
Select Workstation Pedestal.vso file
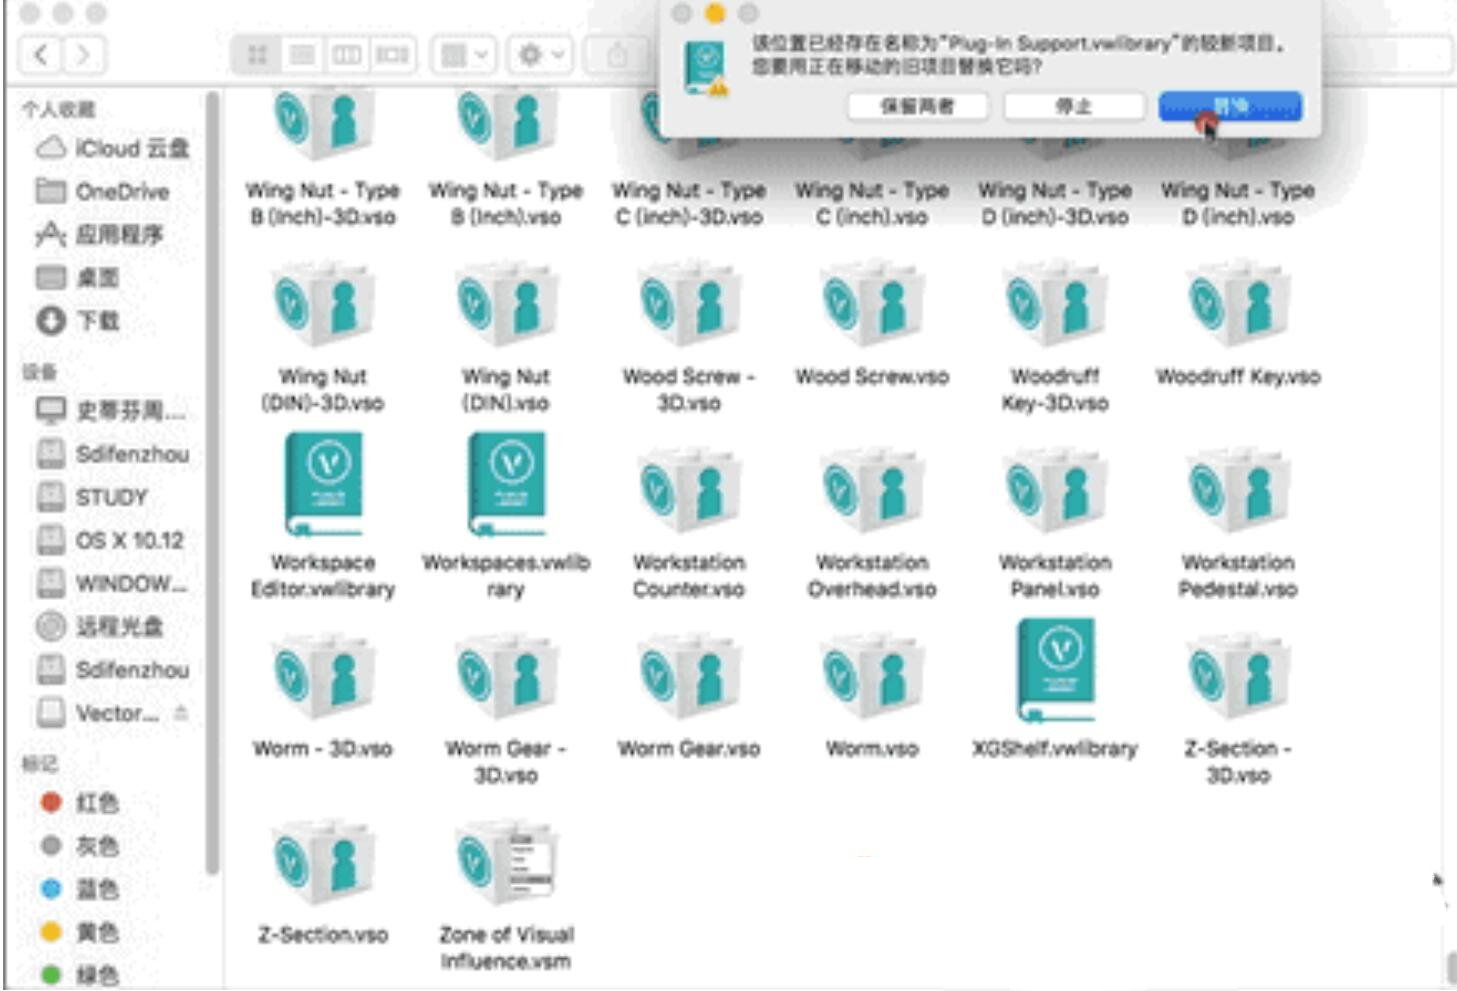pos(1238,525)
